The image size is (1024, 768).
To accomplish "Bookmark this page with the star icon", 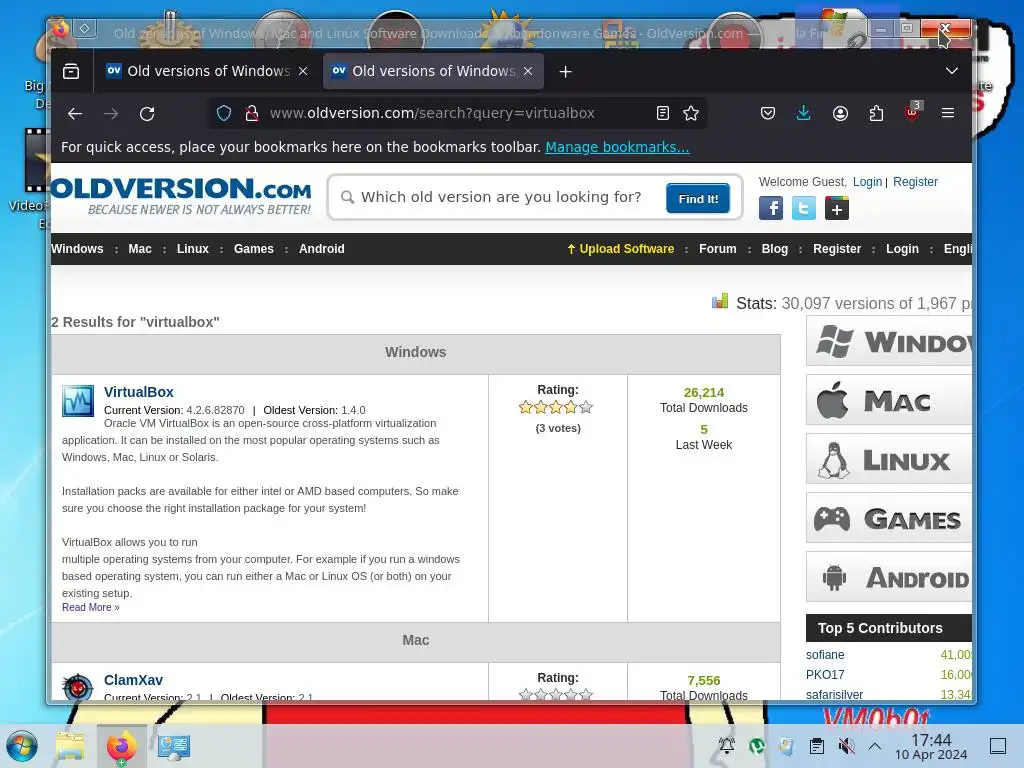I will click(691, 114).
